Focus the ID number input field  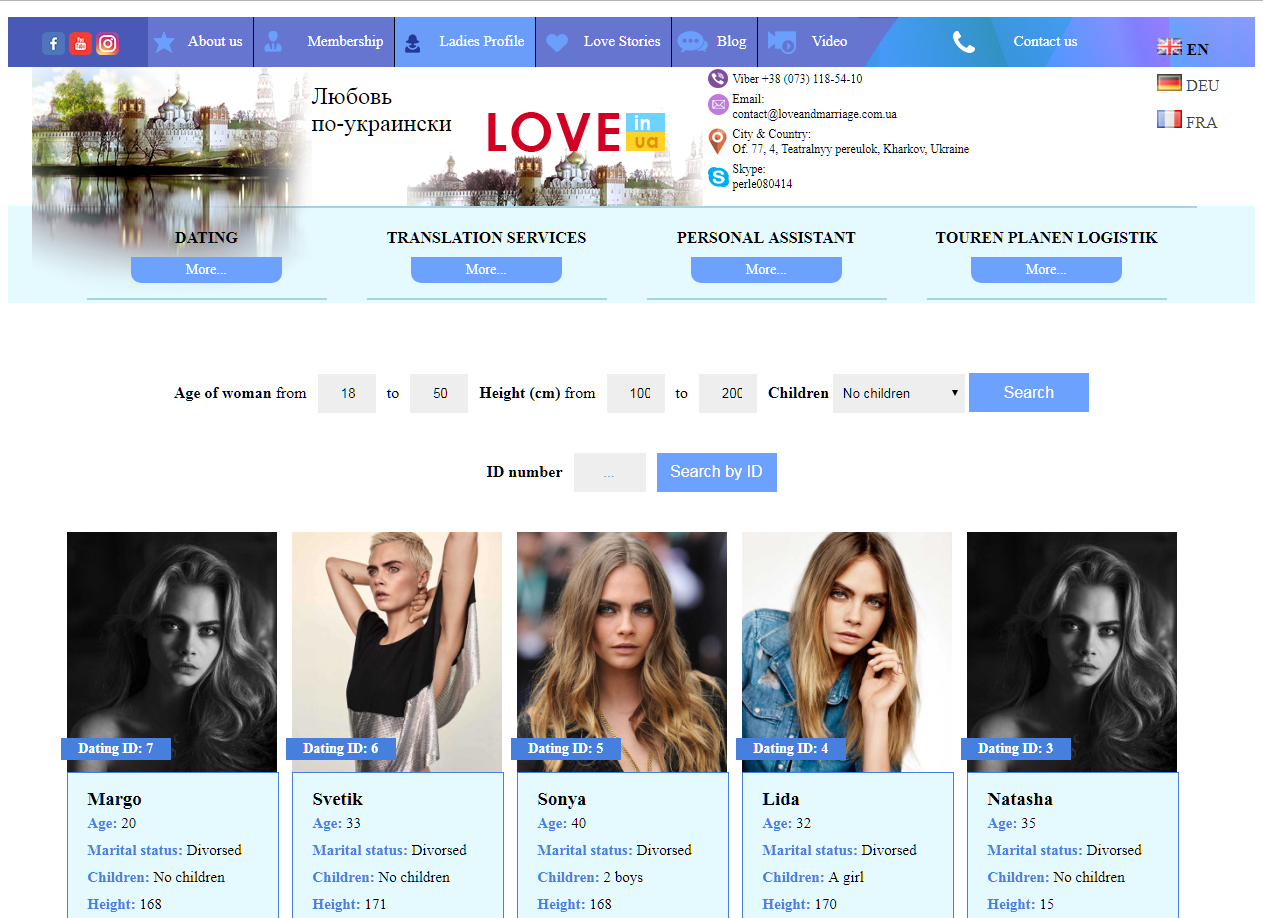click(609, 473)
